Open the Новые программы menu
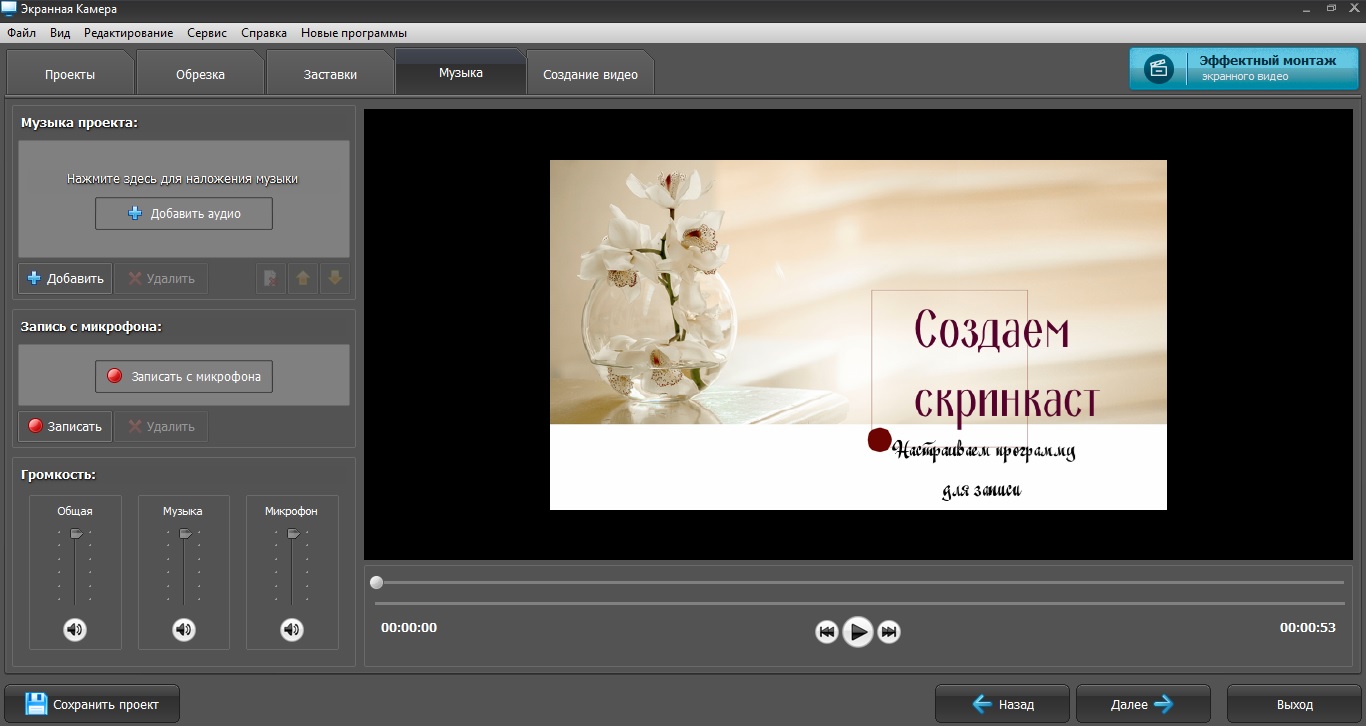This screenshot has width=1366, height=726. (x=354, y=33)
